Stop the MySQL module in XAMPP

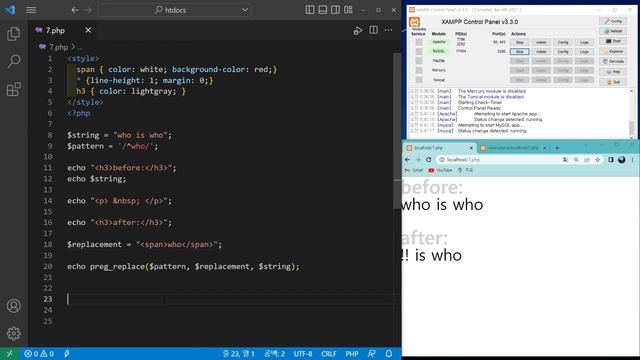(520, 51)
